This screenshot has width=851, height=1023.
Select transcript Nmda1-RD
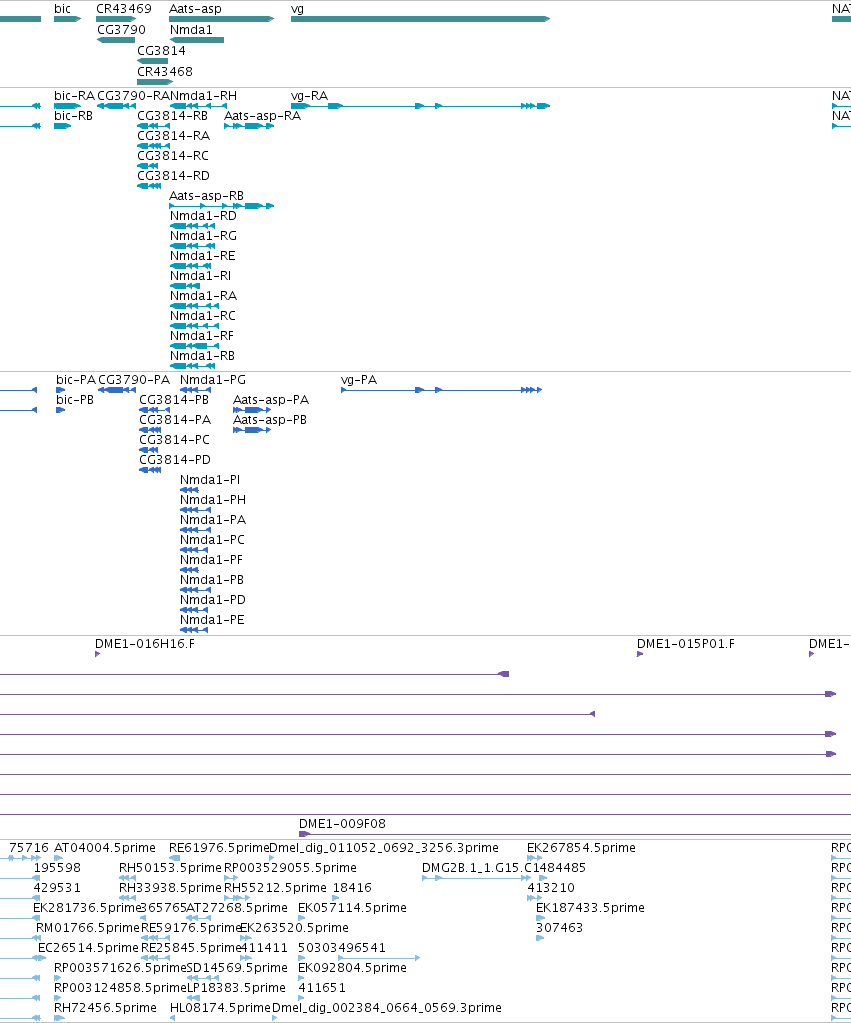[x=204, y=216]
